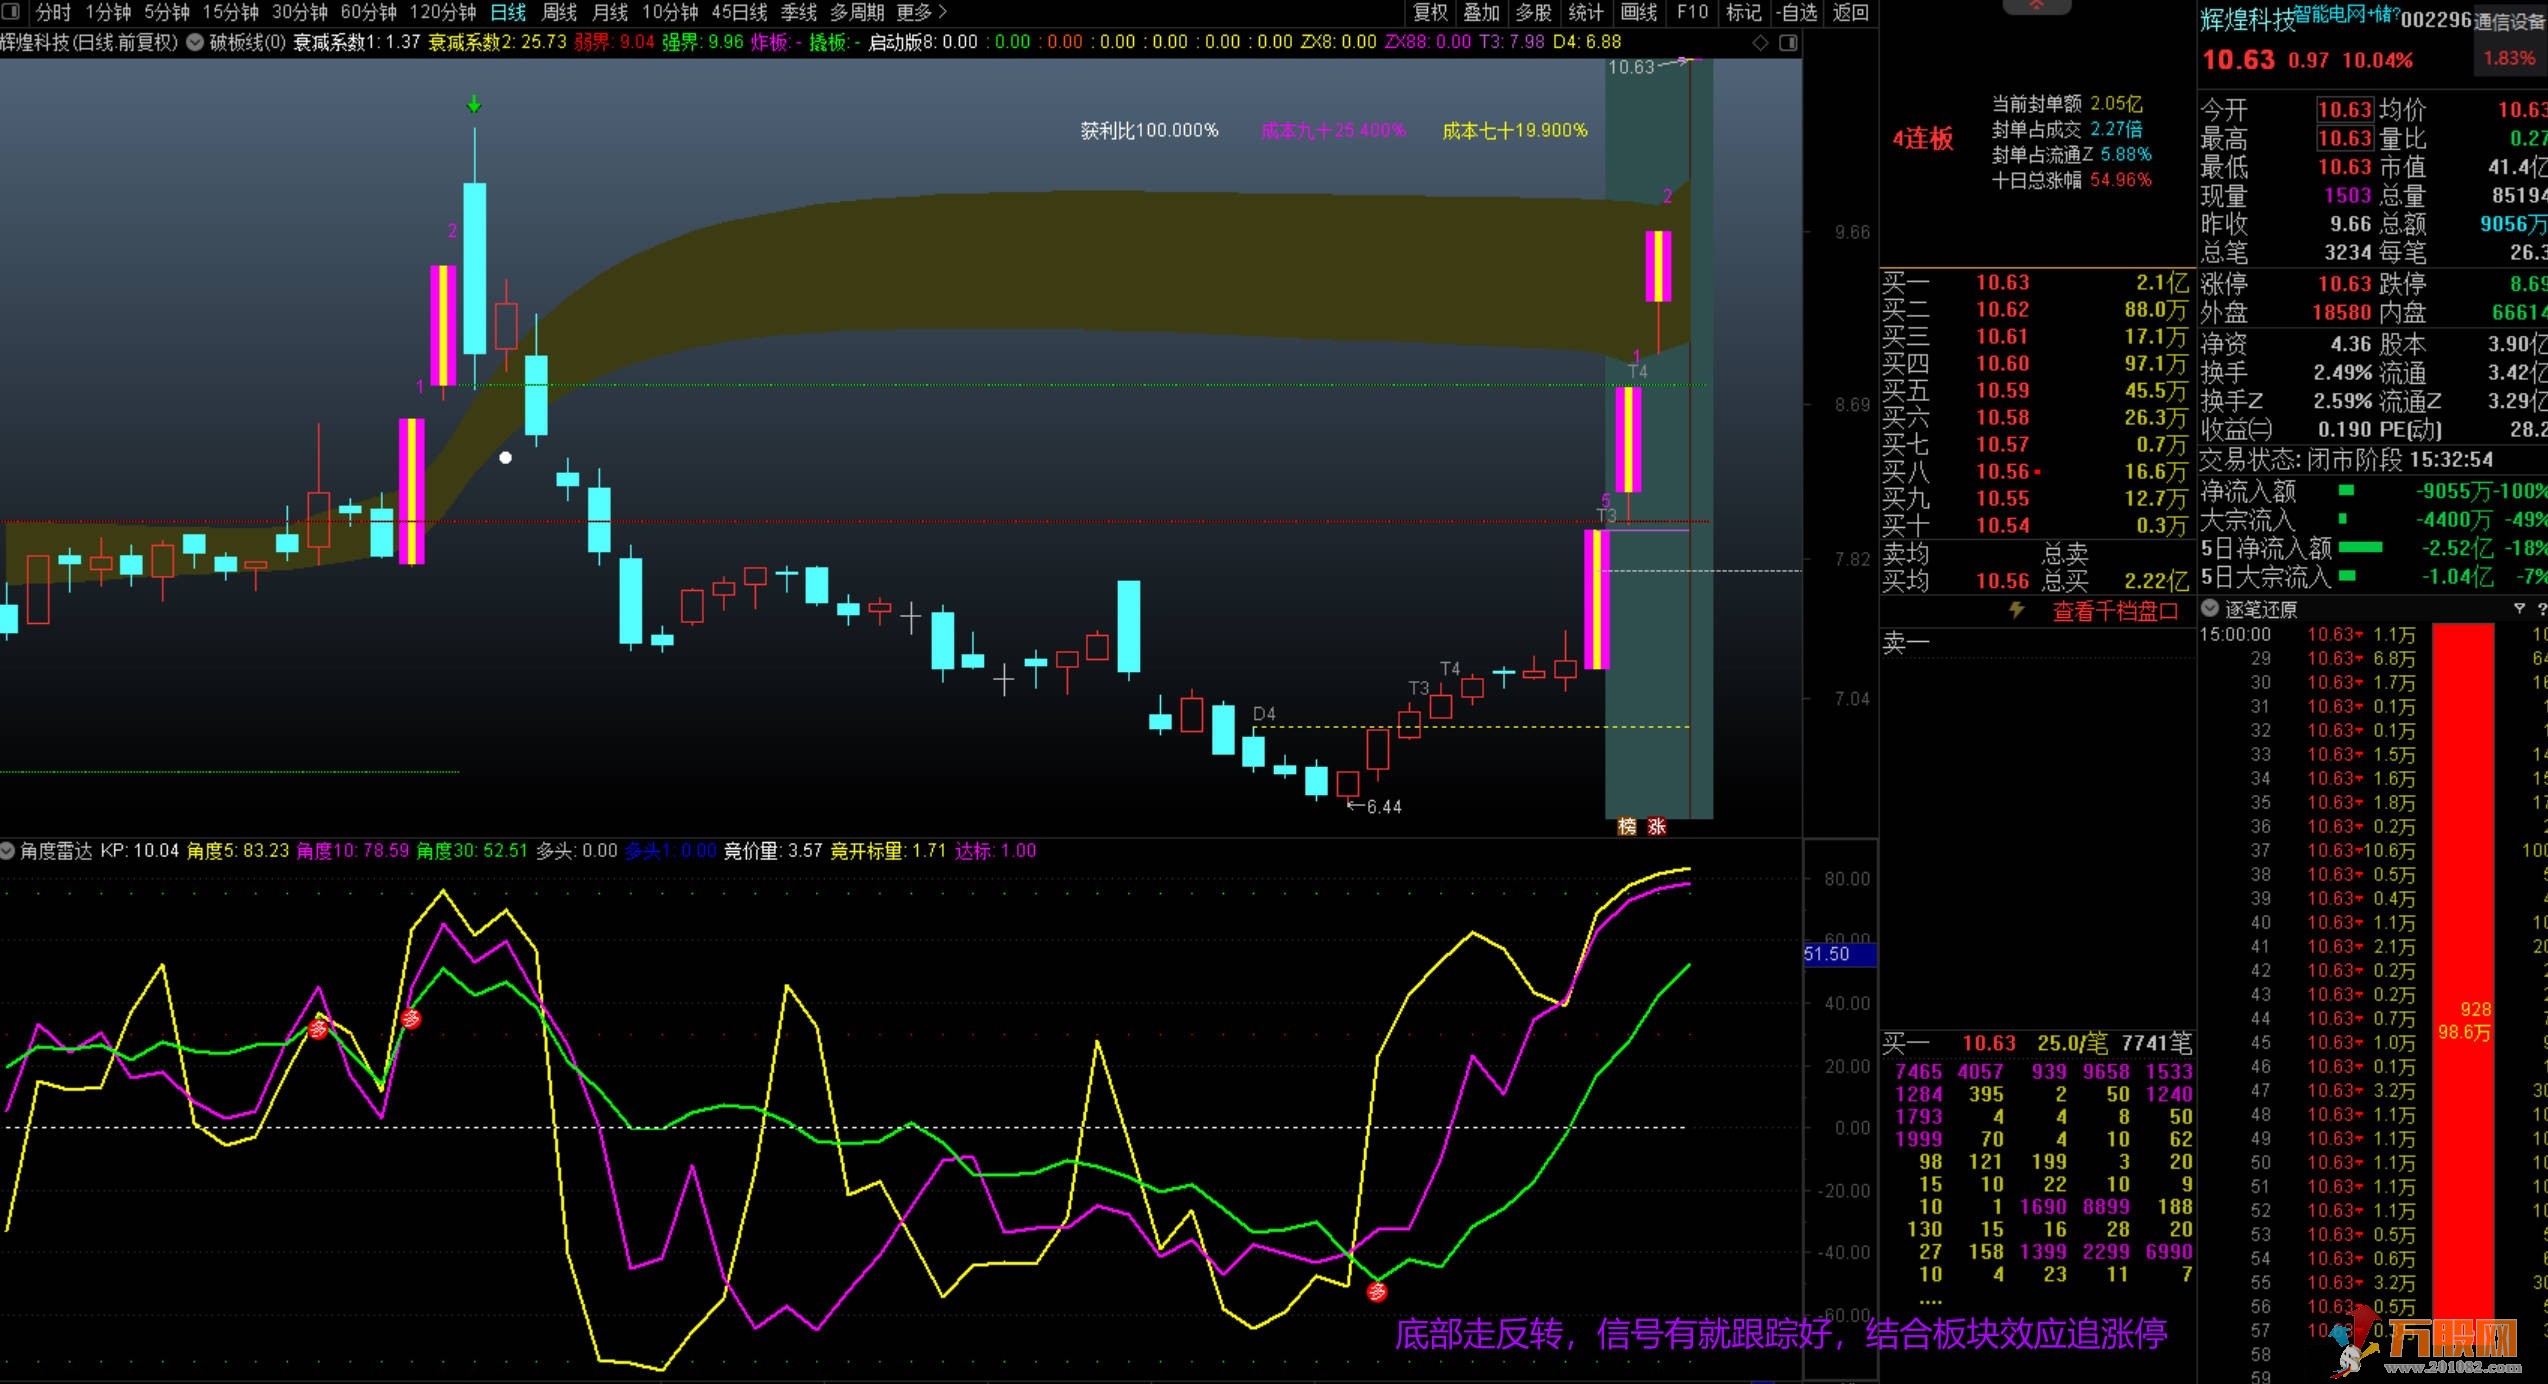Open 画线 drawing tools

coord(1639,12)
